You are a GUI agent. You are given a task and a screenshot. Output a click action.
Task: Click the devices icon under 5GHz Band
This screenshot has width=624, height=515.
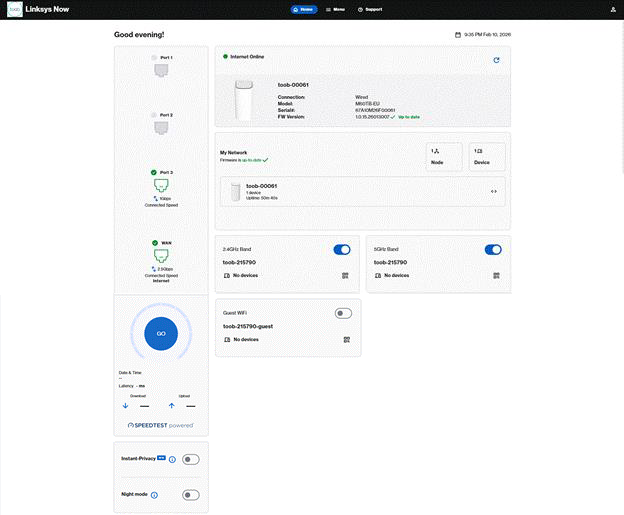[x=378, y=275]
